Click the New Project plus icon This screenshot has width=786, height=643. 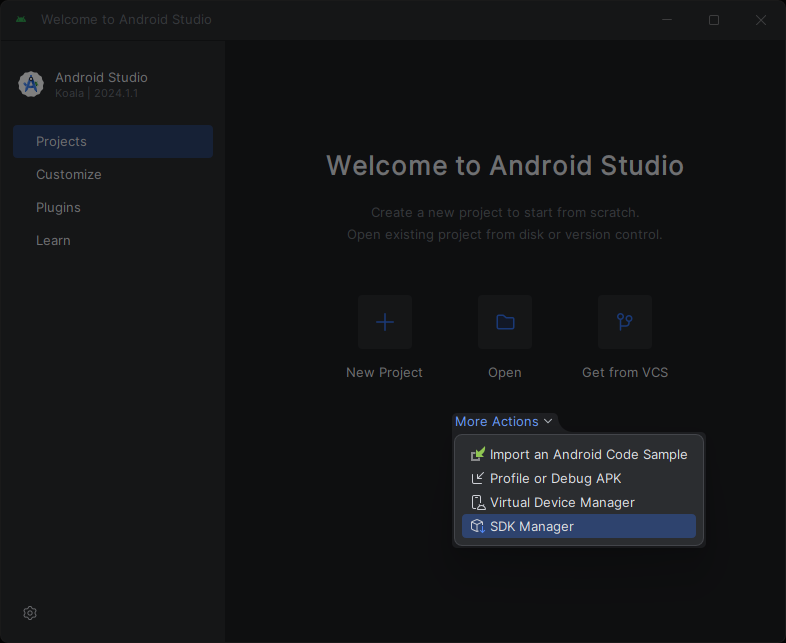click(384, 322)
